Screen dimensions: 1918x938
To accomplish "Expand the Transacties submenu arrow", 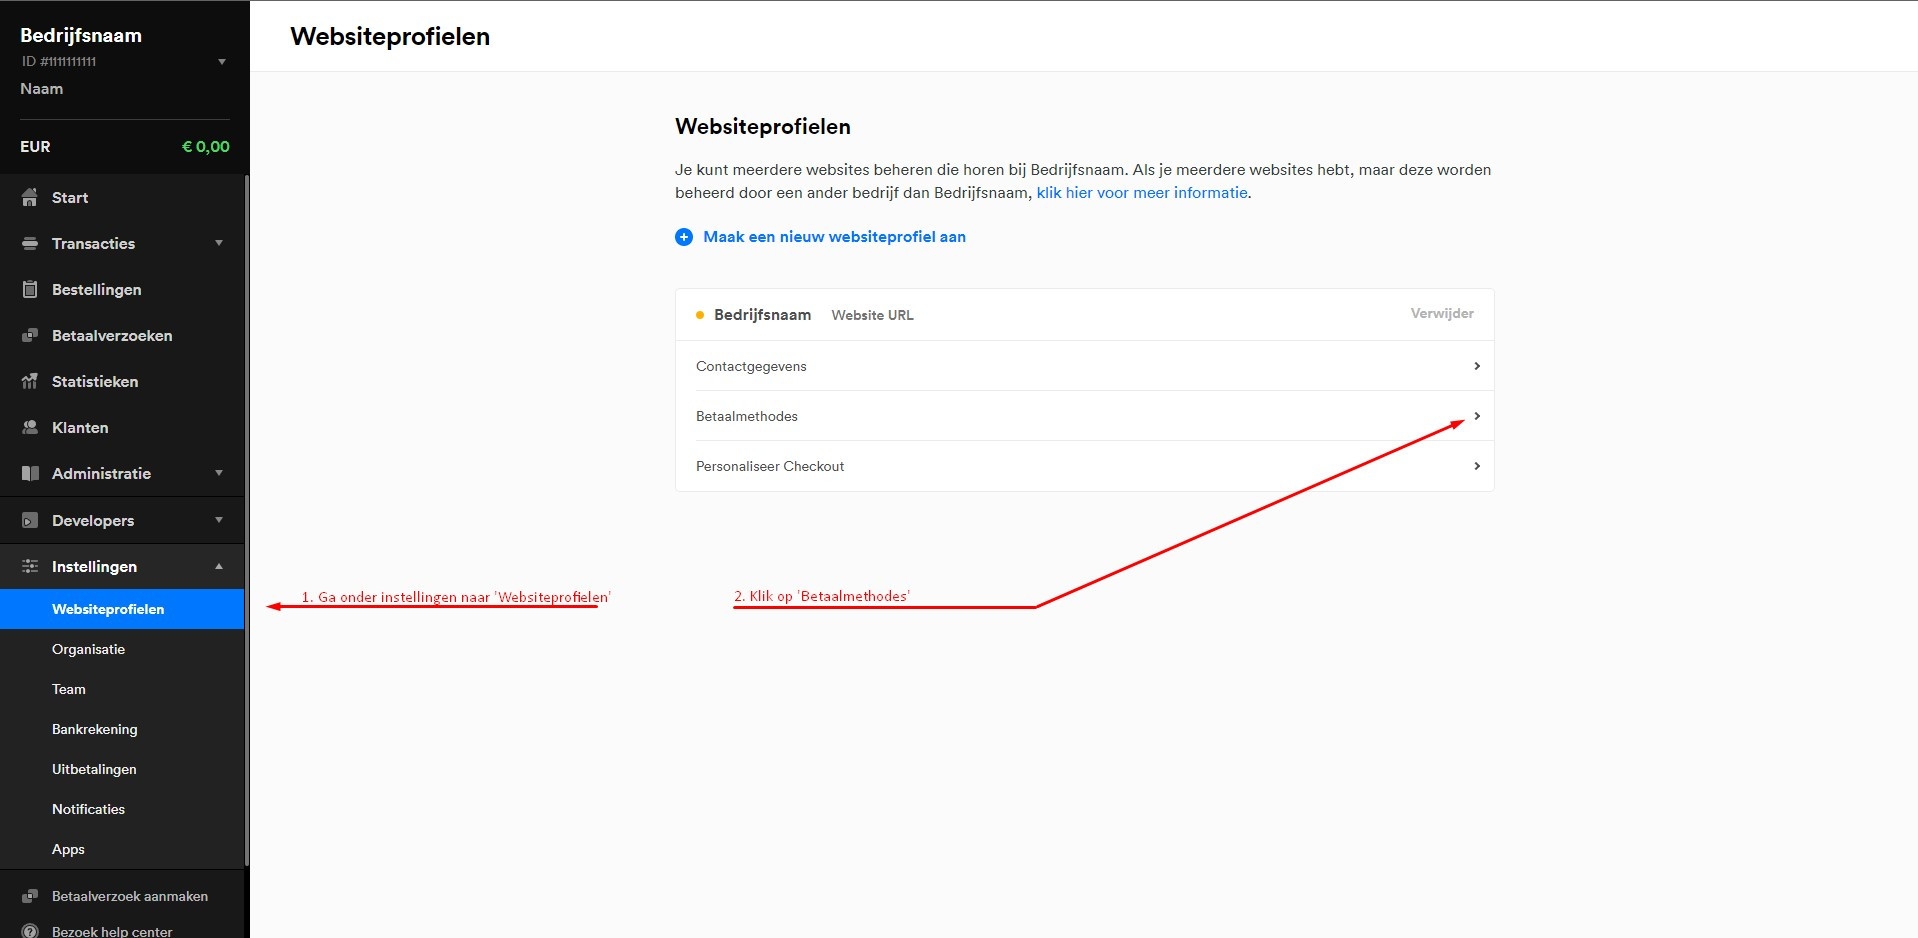I will tap(219, 243).
